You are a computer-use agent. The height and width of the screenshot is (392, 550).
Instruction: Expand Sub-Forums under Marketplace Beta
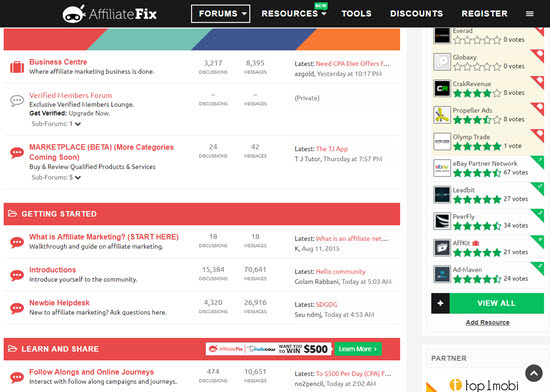point(56,177)
